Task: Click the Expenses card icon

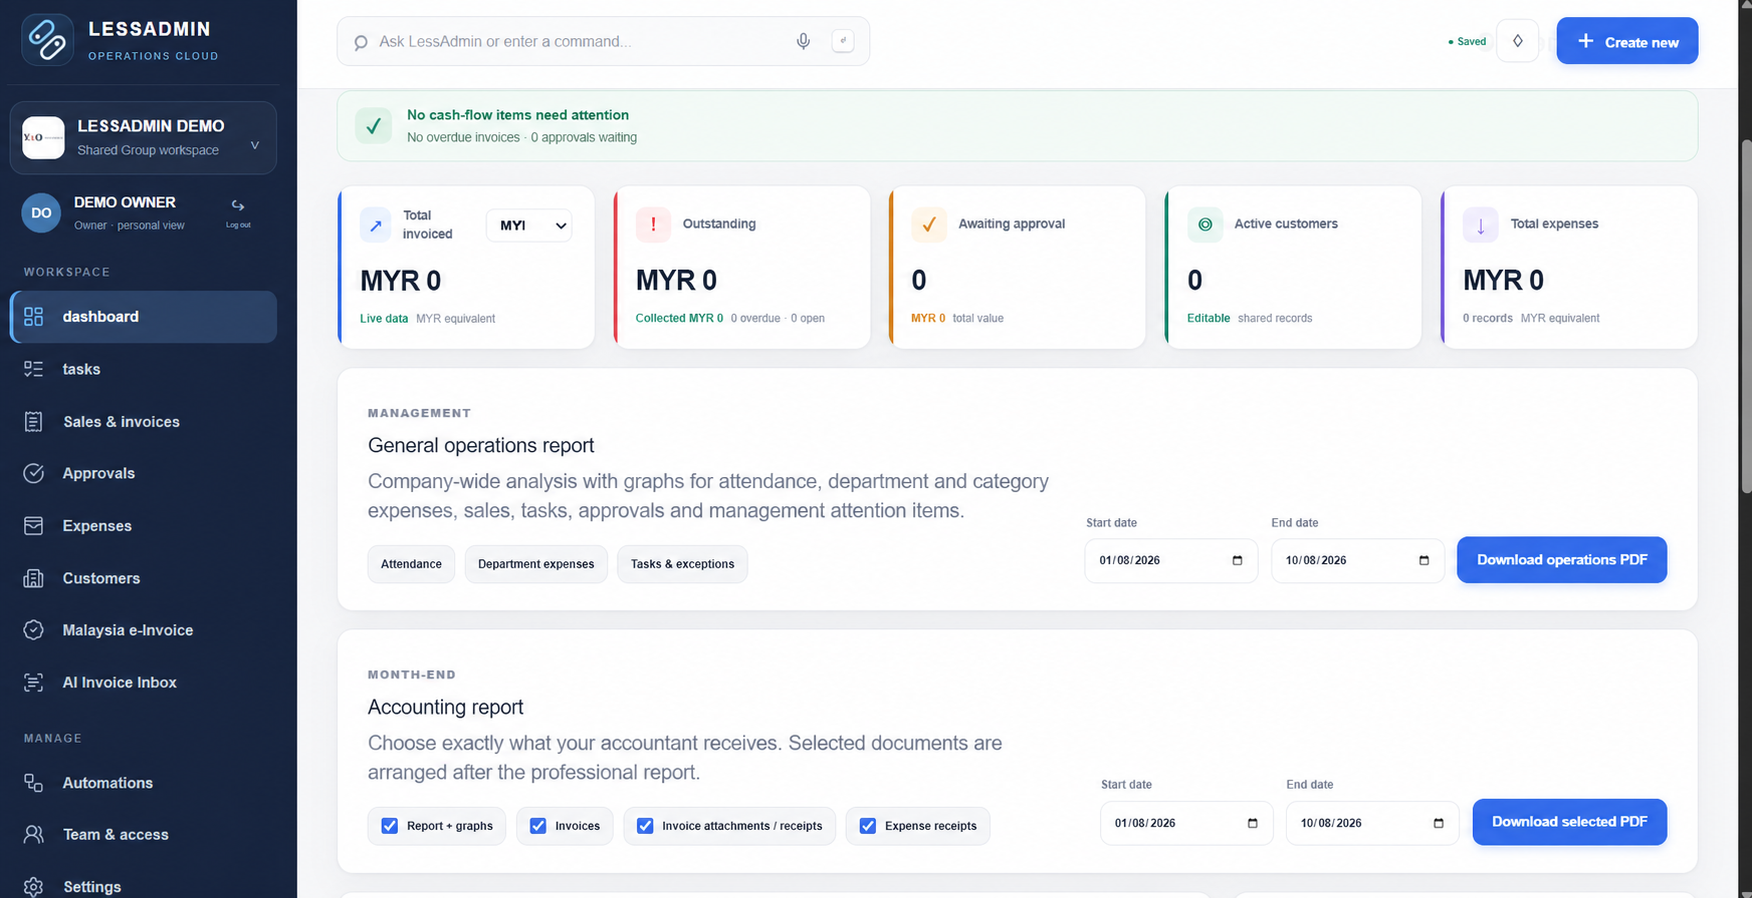Action: [x=34, y=526]
